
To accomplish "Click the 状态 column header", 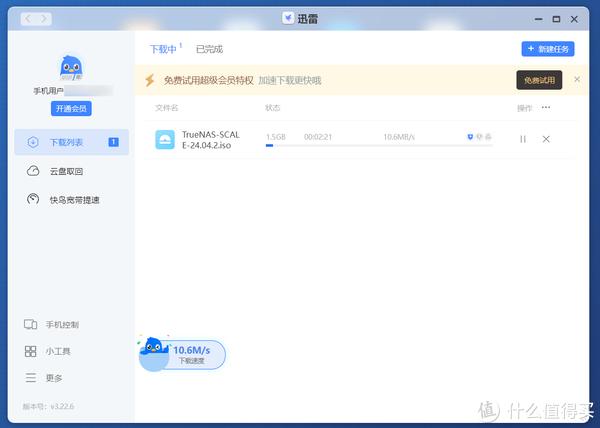I will [272, 108].
